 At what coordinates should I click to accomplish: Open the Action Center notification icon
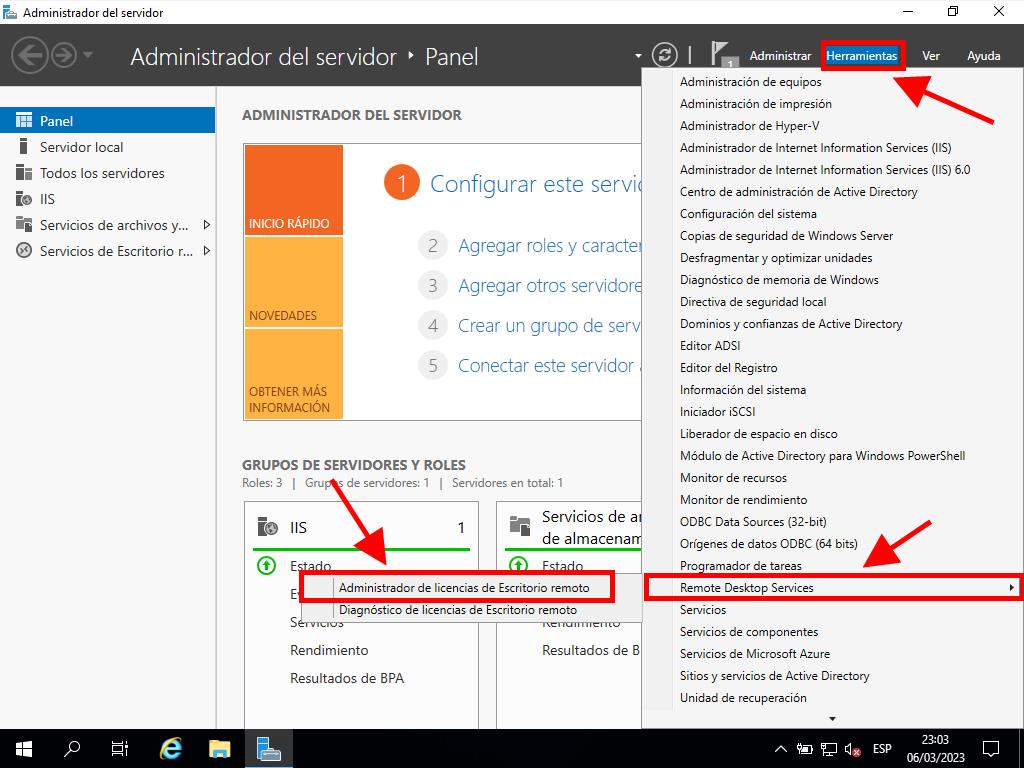click(x=991, y=748)
